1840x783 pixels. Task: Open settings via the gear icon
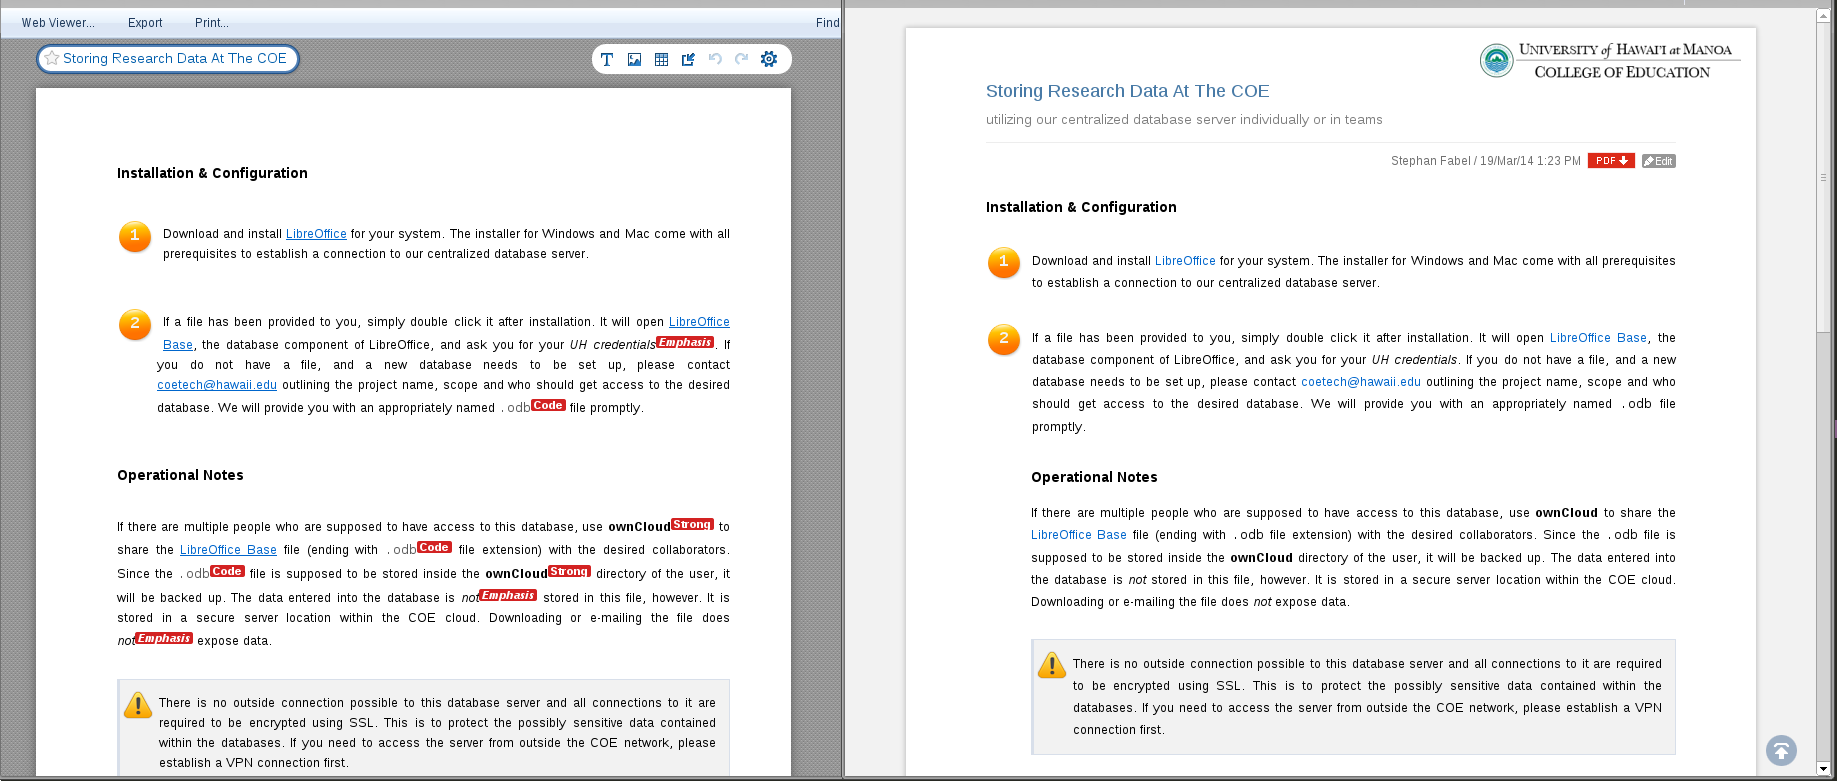click(769, 59)
